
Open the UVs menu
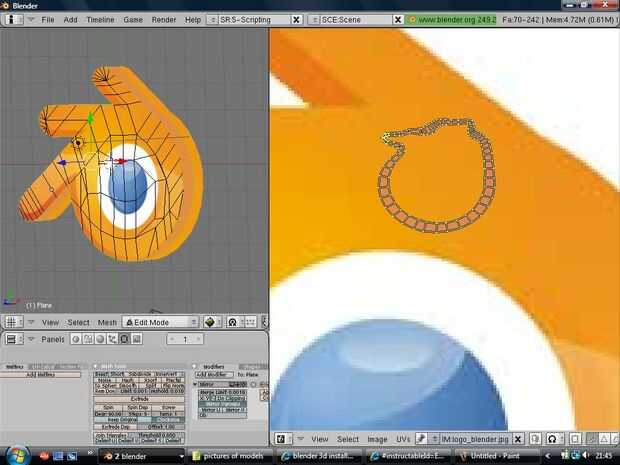(x=403, y=439)
